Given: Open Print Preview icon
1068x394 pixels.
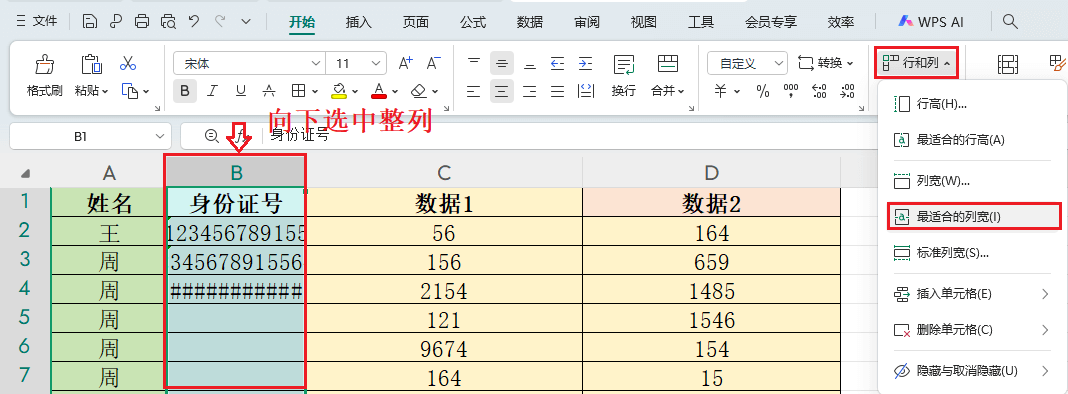Looking at the screenshot, I should 168,22.
